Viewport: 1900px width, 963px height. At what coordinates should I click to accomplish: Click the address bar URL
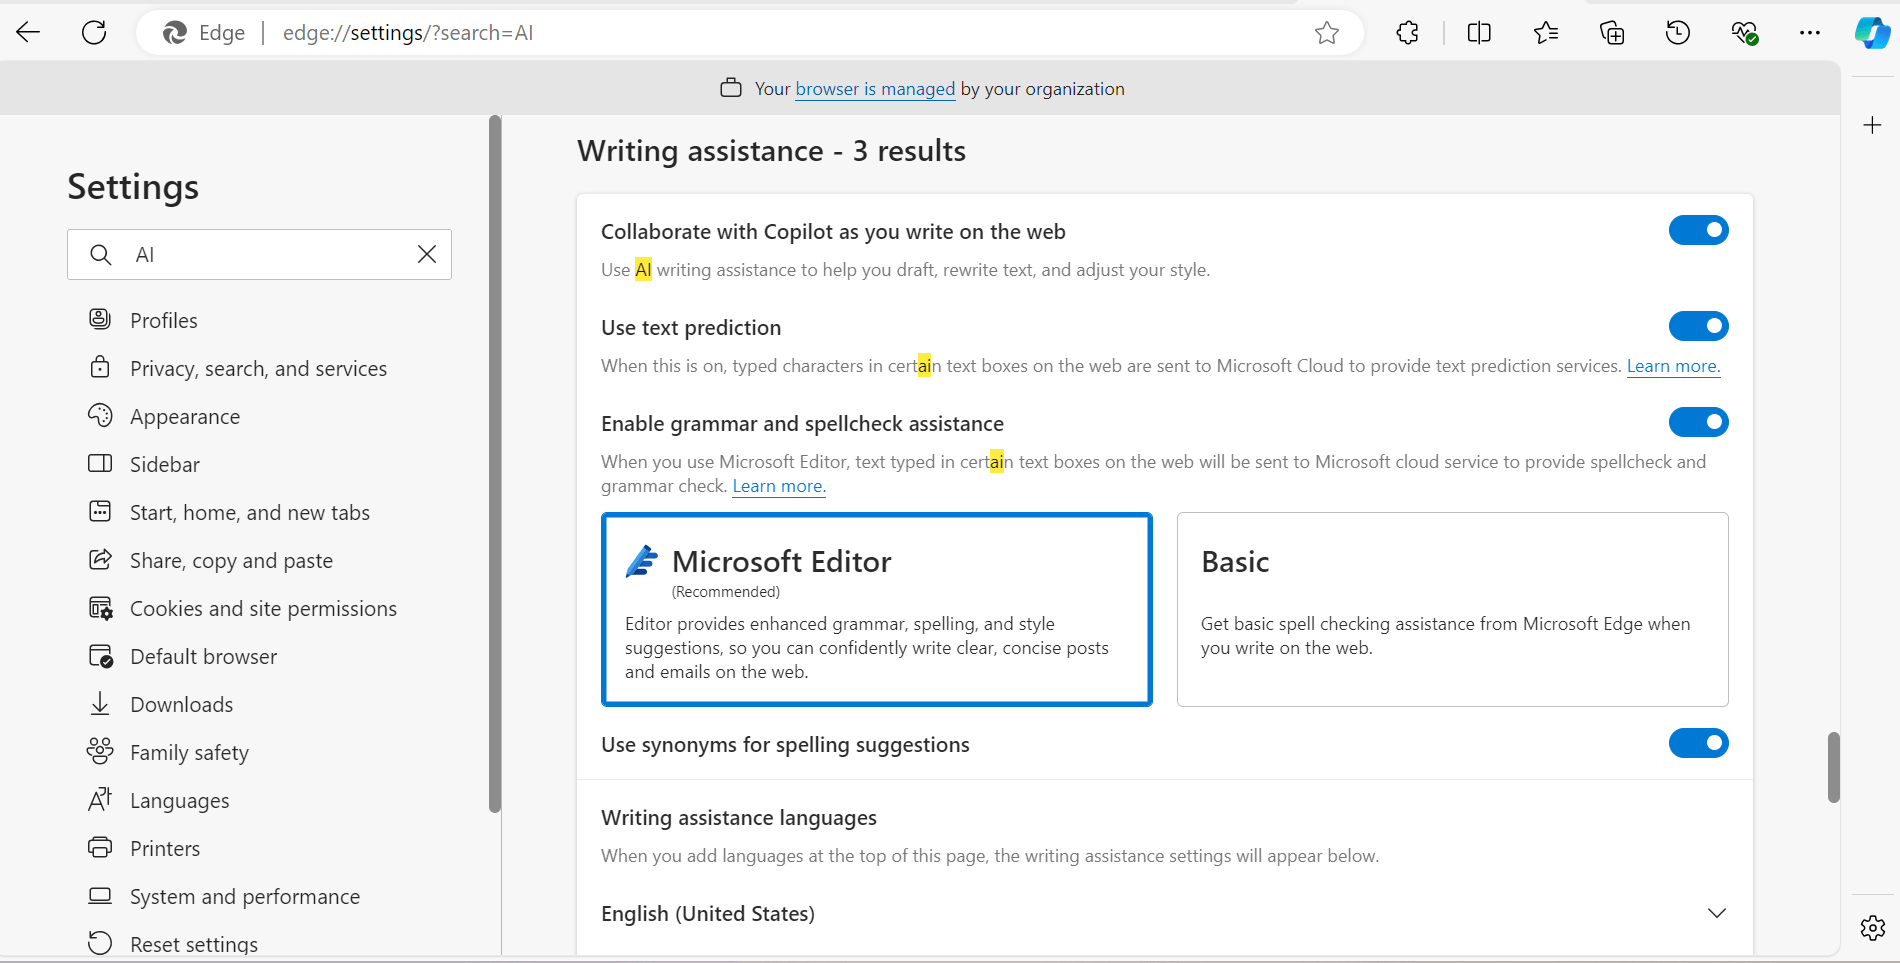tap(408, 33)
